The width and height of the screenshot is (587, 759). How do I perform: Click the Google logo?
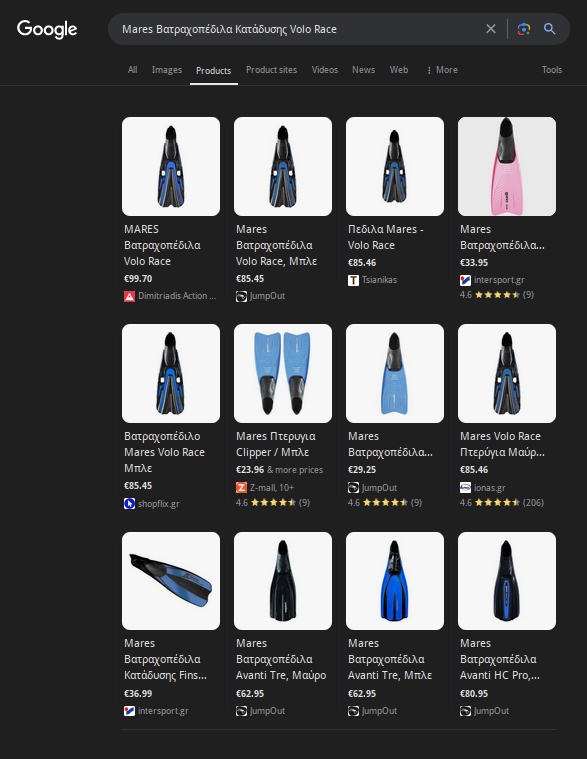pyautogui.click(x=47, y=29)
